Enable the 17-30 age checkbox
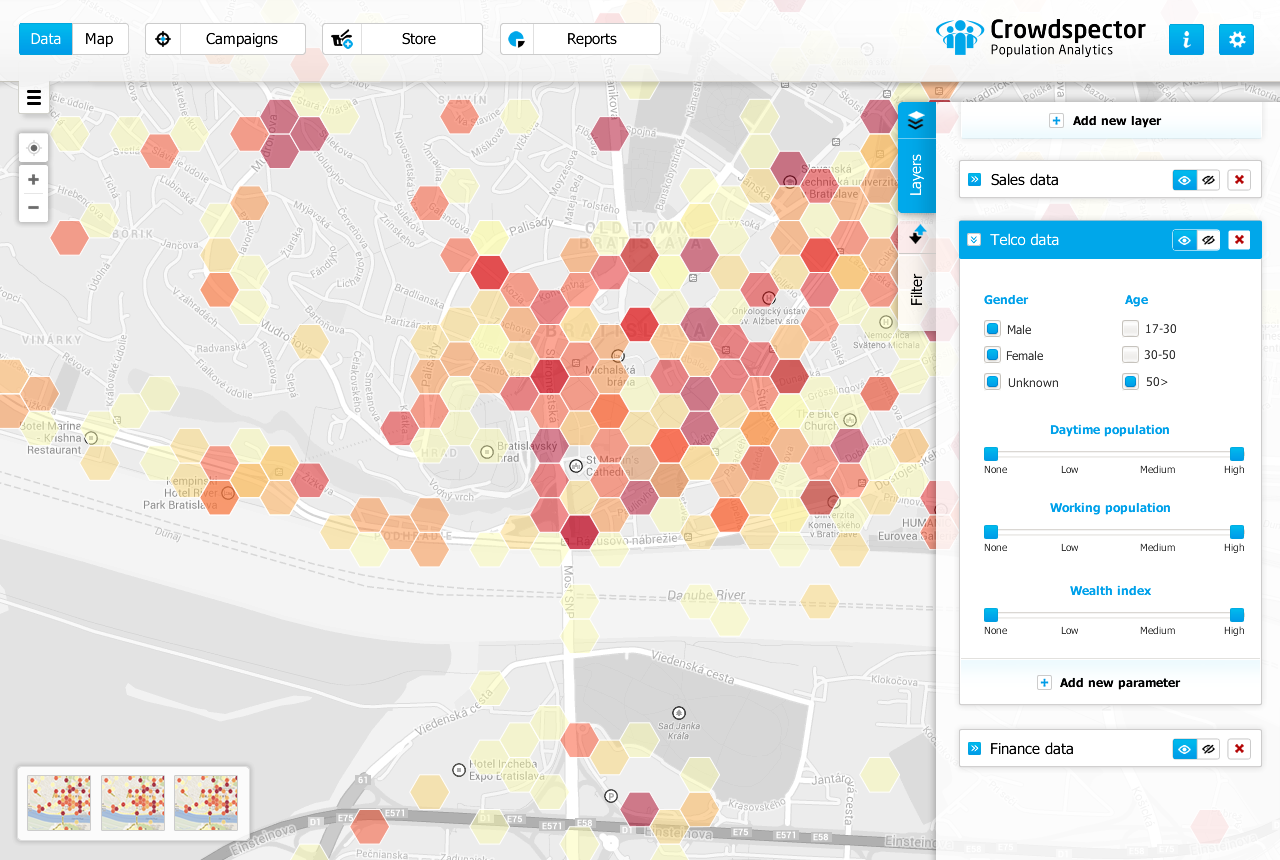 (x=1130, y=328)
